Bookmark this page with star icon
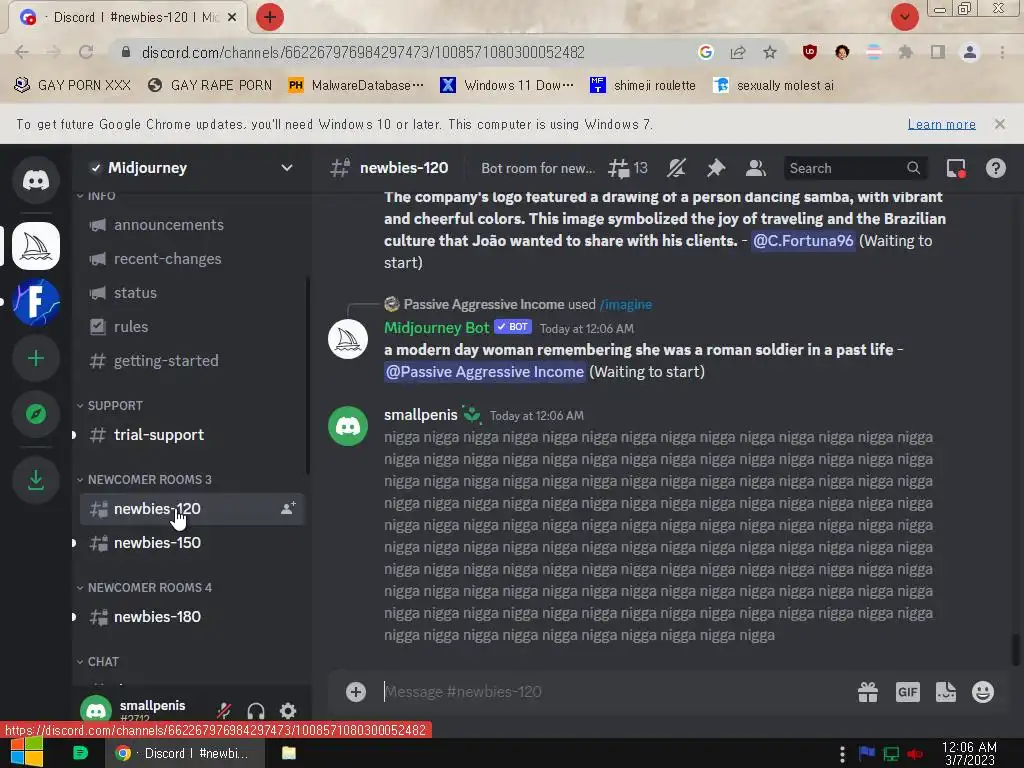Image resolution: width=1024 pixels, height=768 pixels. point(770,52)
